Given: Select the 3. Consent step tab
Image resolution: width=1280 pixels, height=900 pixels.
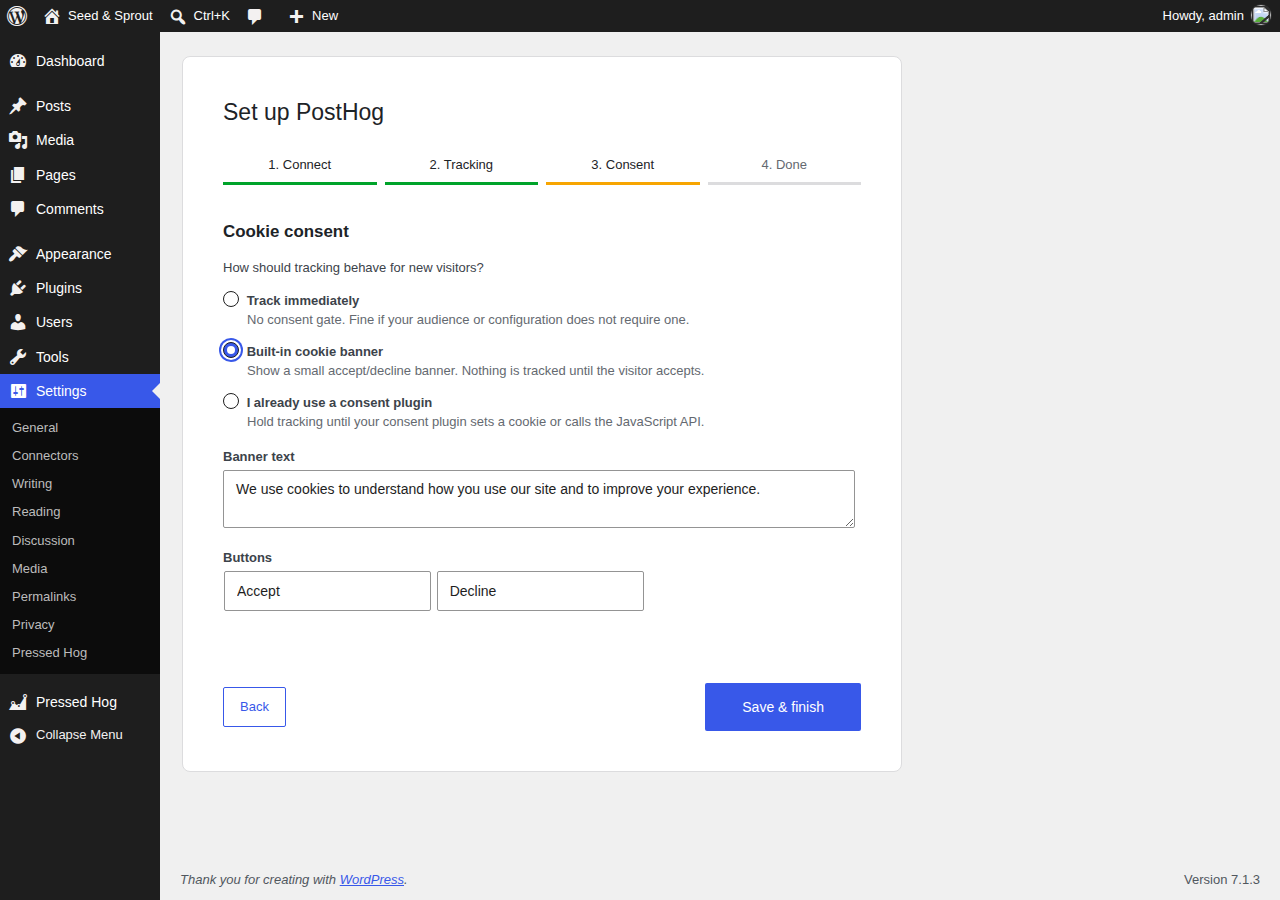Looking at the screenshot, I should pos(623,166).
